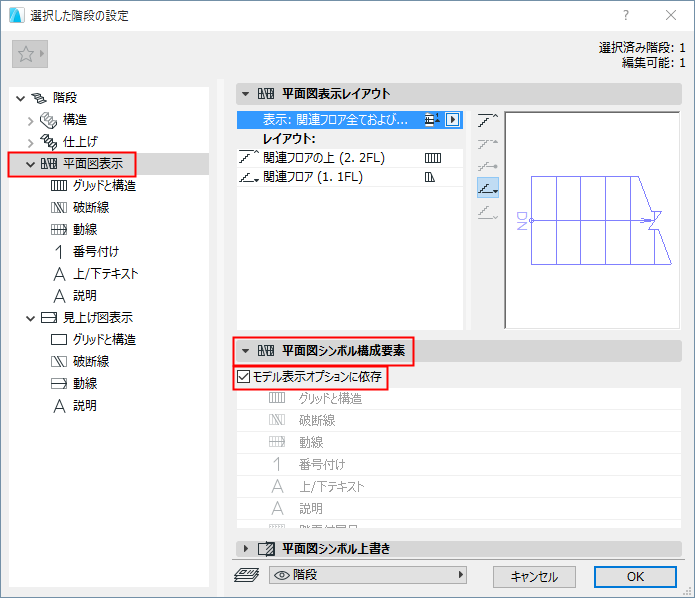Viewport: 695px width, 598px height.
Task: Click the help question mark button
Action: (625, 16)
